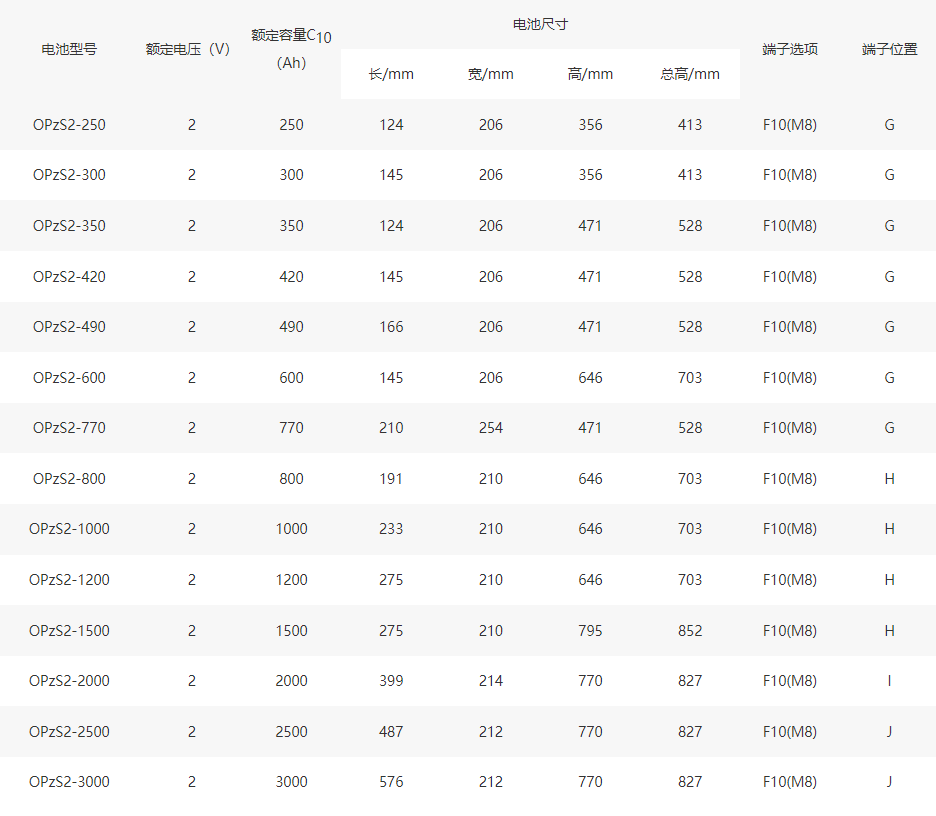Click the 额定容量C10 (Ah) header
The height and width of the screenshot is (816, 936).
(x=291, y=49)
